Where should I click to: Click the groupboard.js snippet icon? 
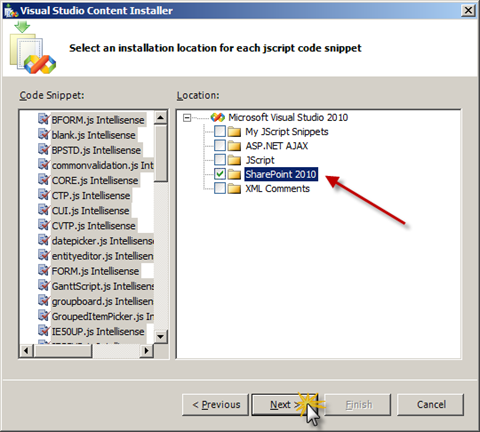pos(43,300)
